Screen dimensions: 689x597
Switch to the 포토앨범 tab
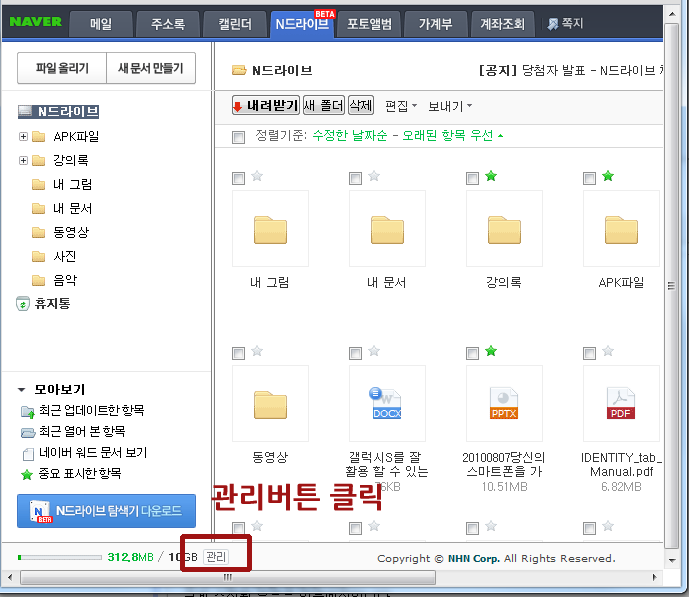369,24
